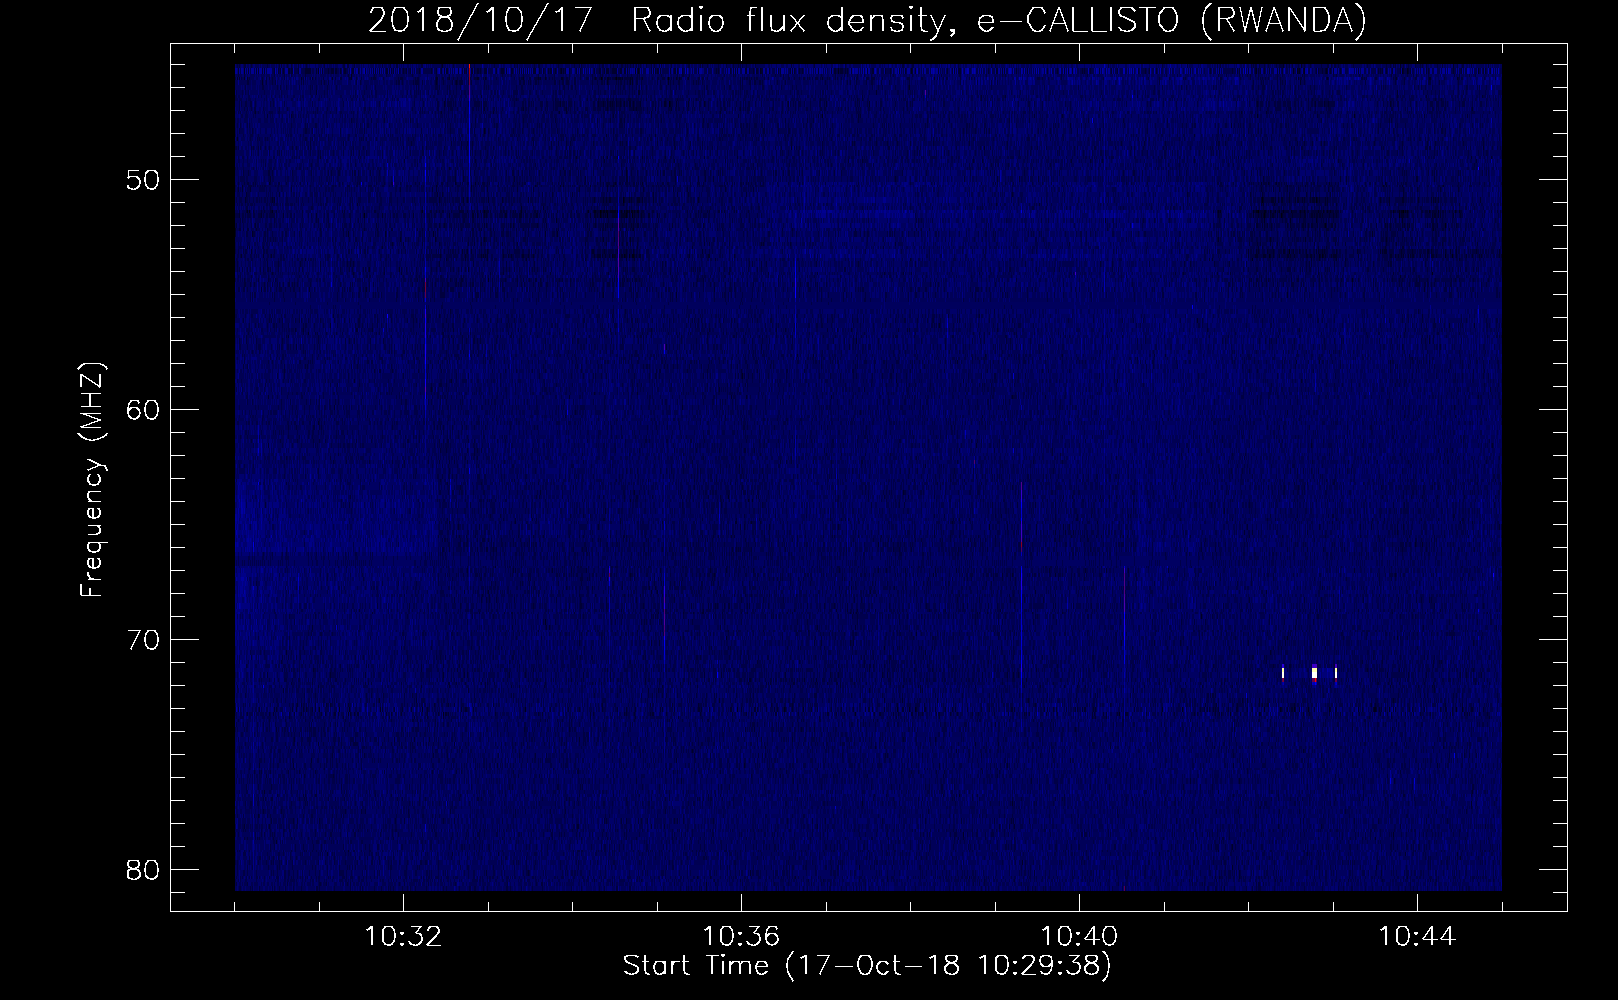
Task: Click the '10:32' time tick label
Action: tap(403, 937)
